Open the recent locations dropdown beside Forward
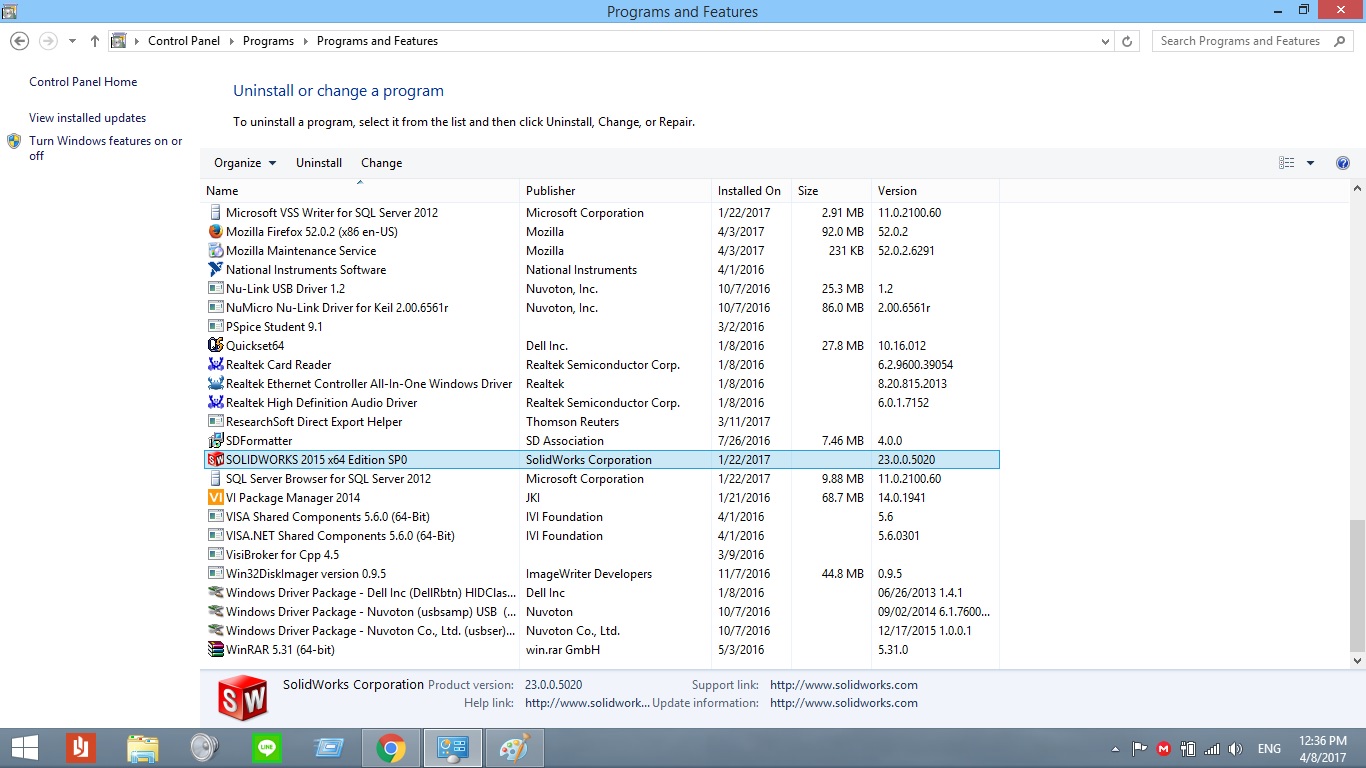Image resolution: width=1366 pixels, height=768 pixels. tap(72, 41)
